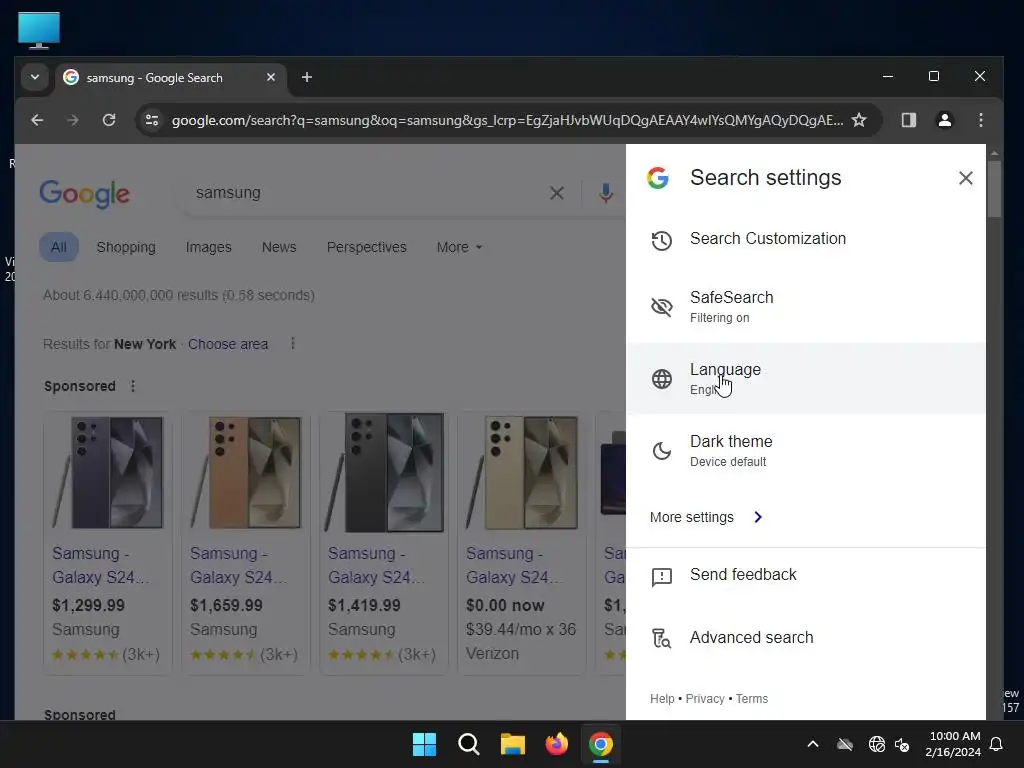Open Windows notifications bell
The image size is (1024, 768).
coord(997,744)
